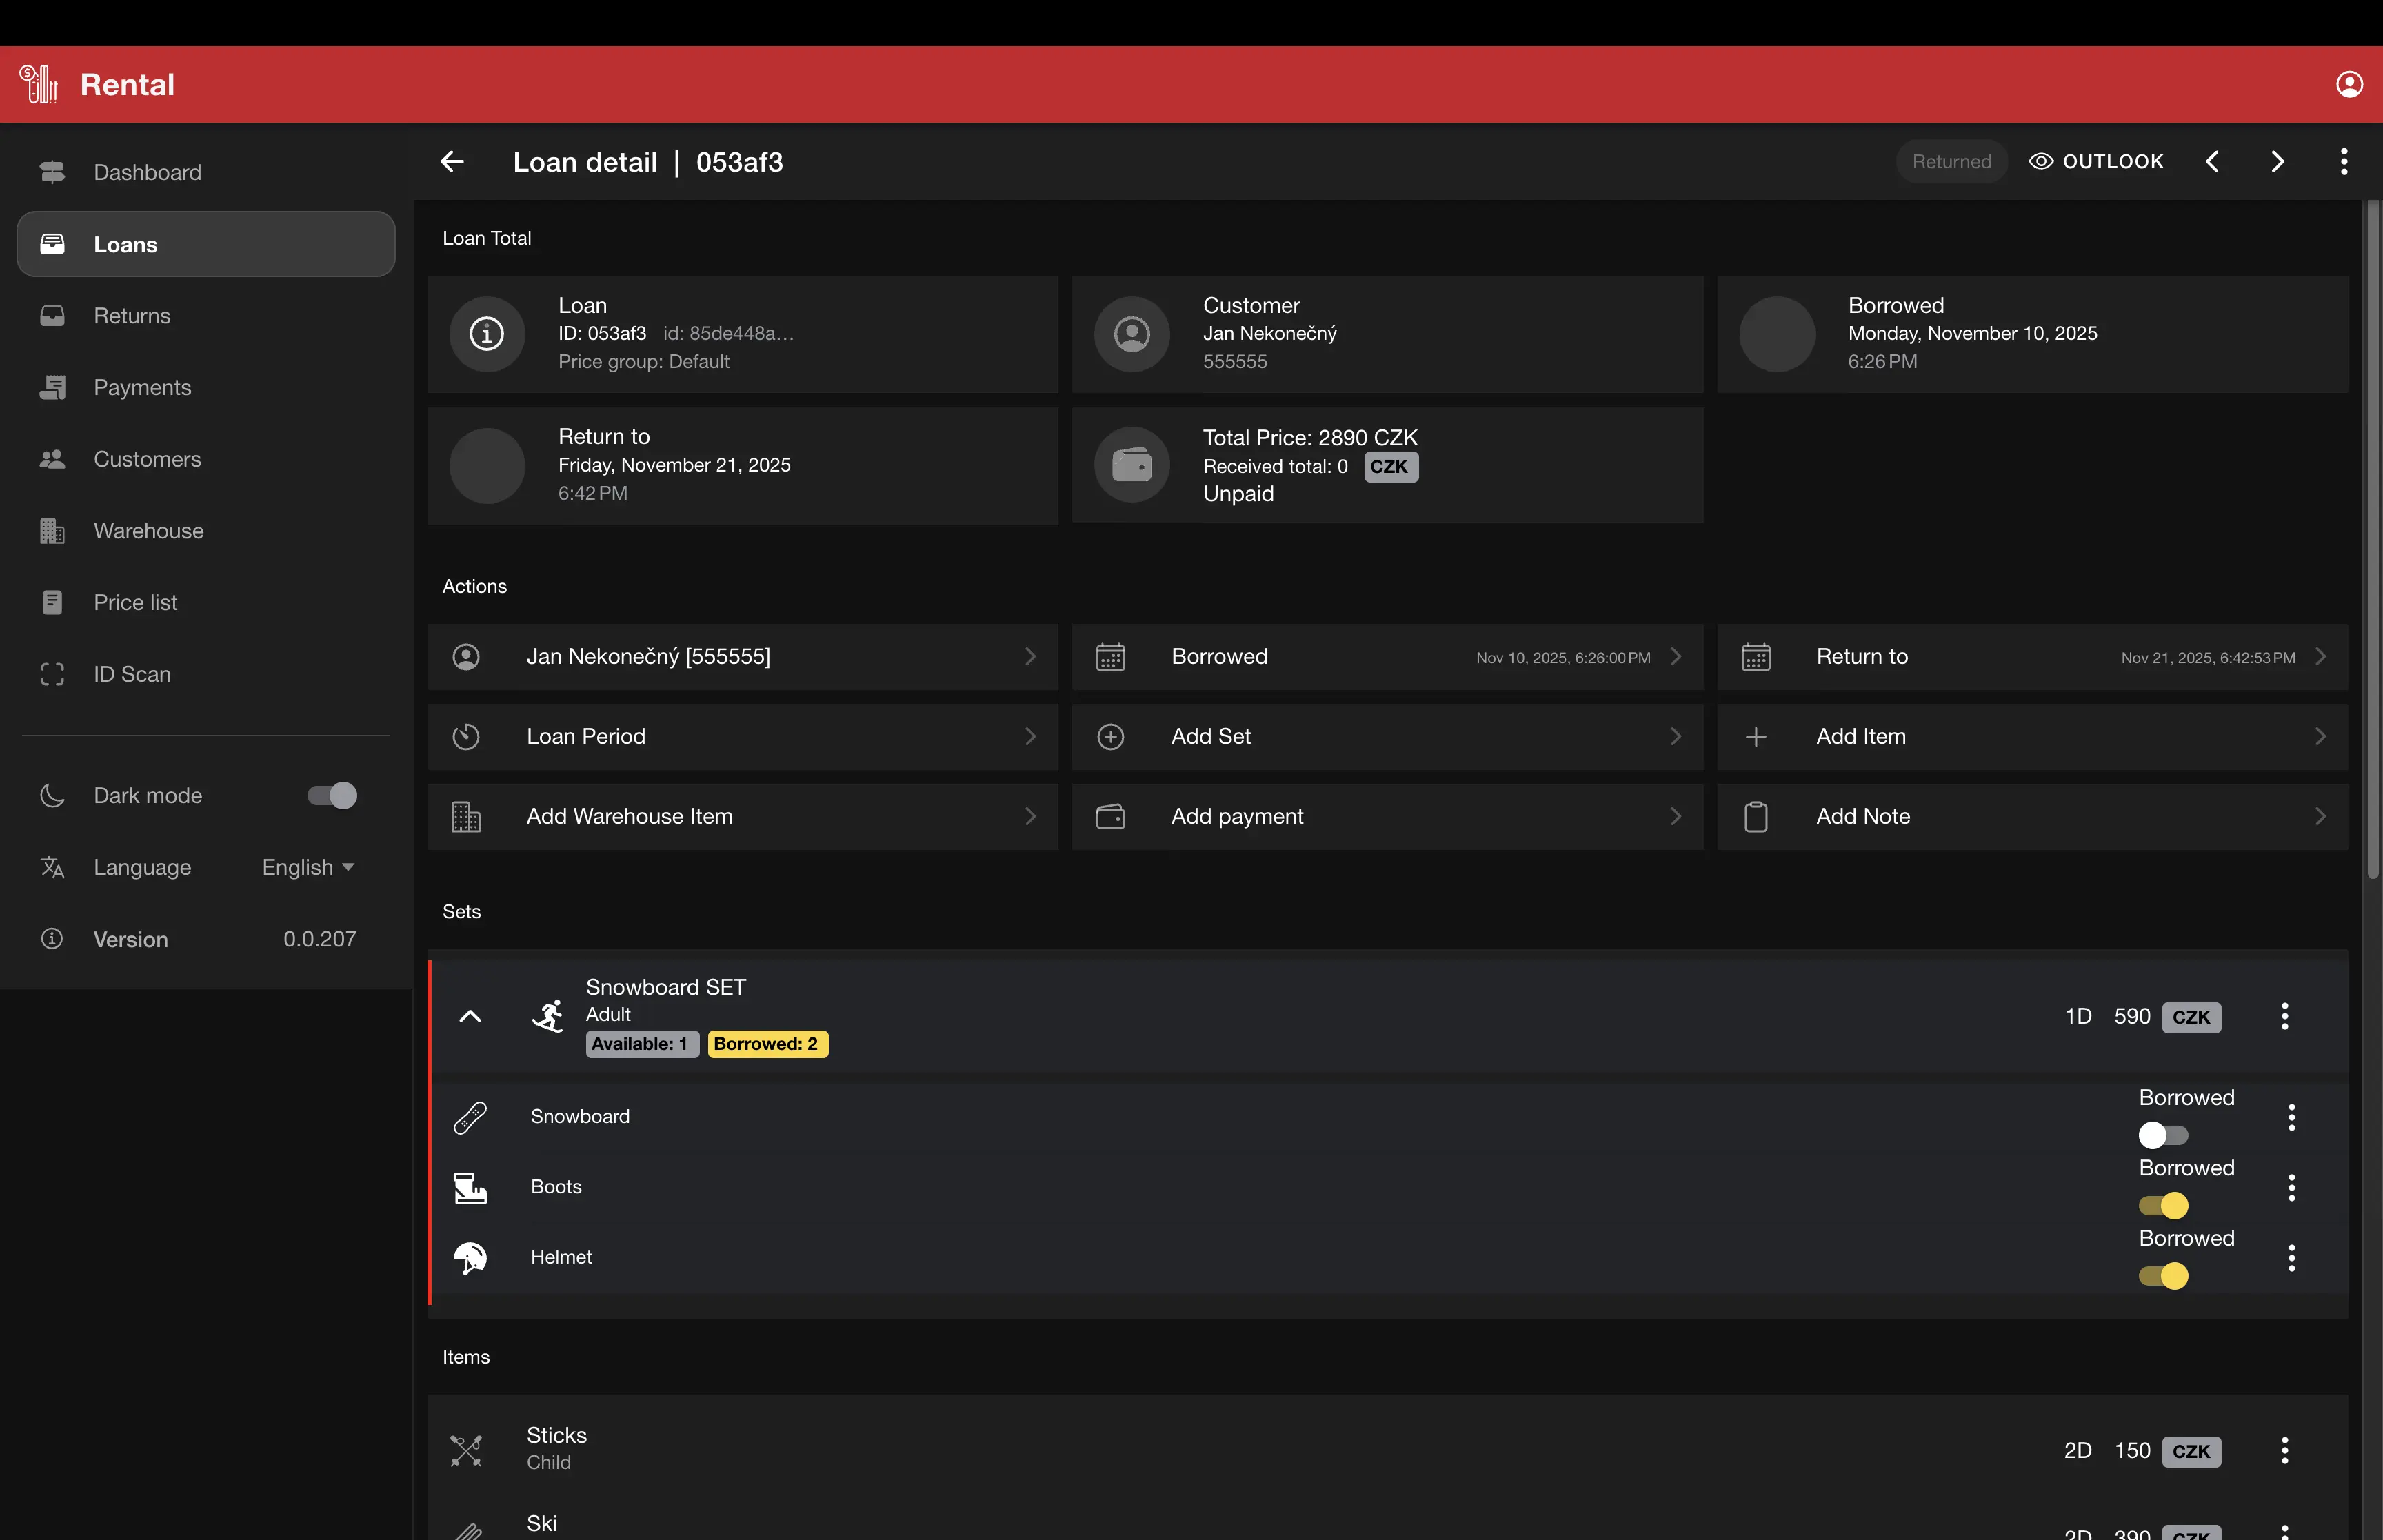Open the Price list page
Viewport: 2383px width, 1540px height.
tap(206, 603)
